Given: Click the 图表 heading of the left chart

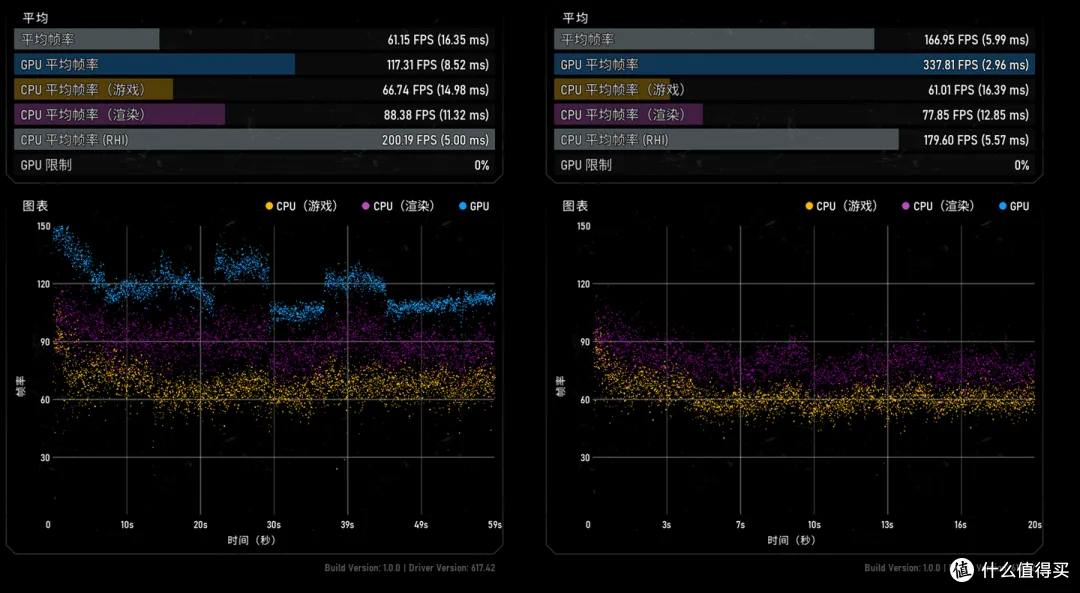Looking at the screenshot, I should click(35, 206).
